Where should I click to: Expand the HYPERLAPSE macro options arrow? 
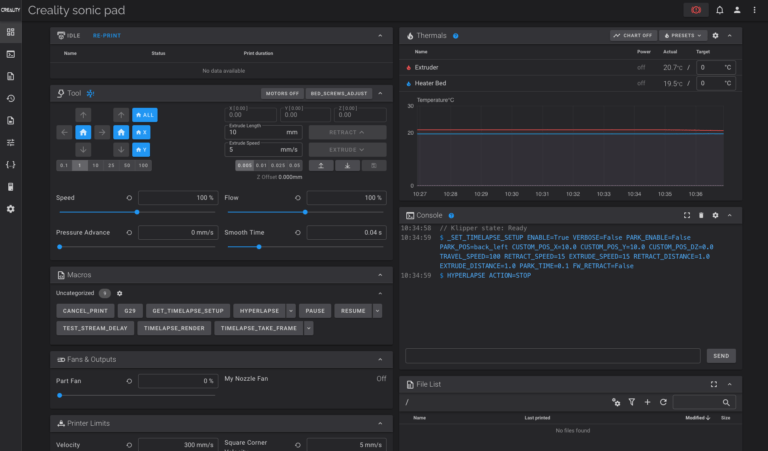click(x=290, y=311)
